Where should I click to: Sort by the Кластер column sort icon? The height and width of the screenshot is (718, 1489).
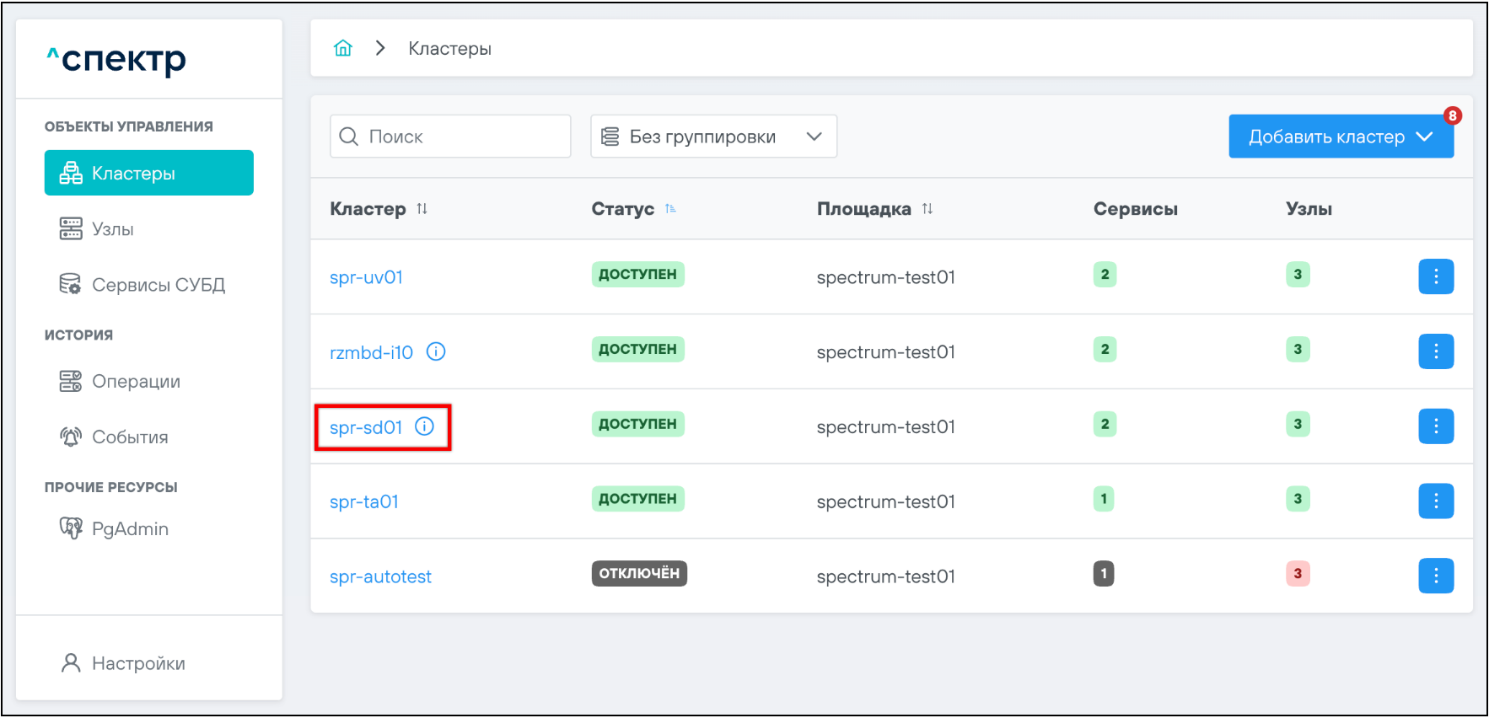[422, 209]
